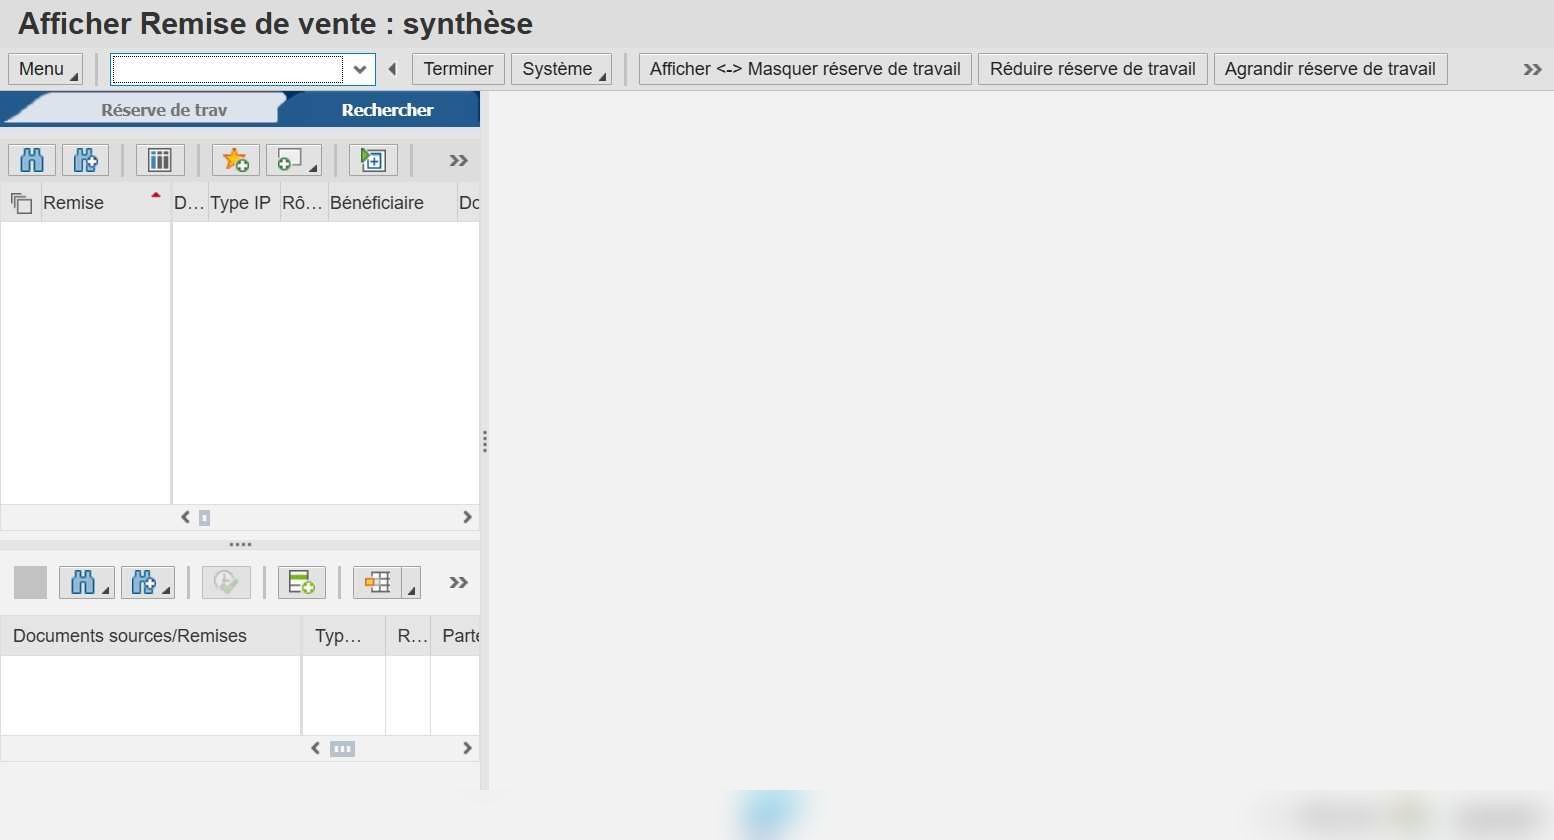Click the Documents sources/Remises column header
This screenshot has width=1554, height=840.
pos(151,636)
